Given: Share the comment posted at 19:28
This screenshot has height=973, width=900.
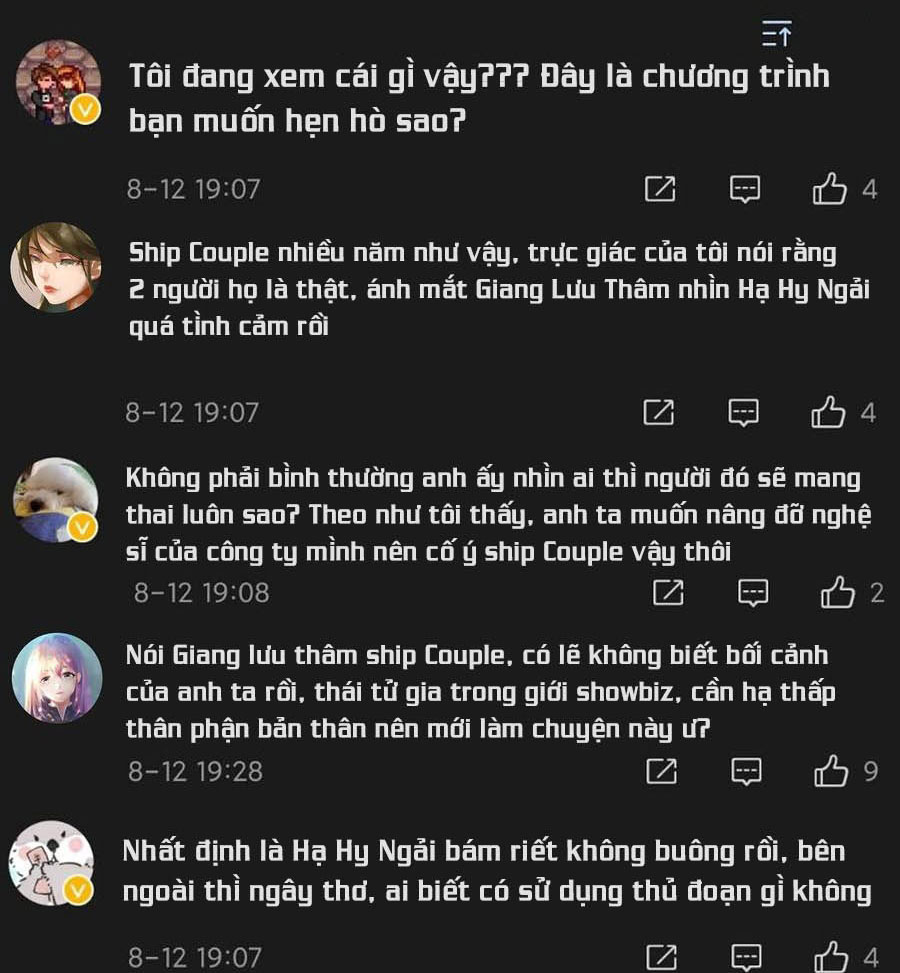Looking at the screenshot, I should [x=662, y=771].
